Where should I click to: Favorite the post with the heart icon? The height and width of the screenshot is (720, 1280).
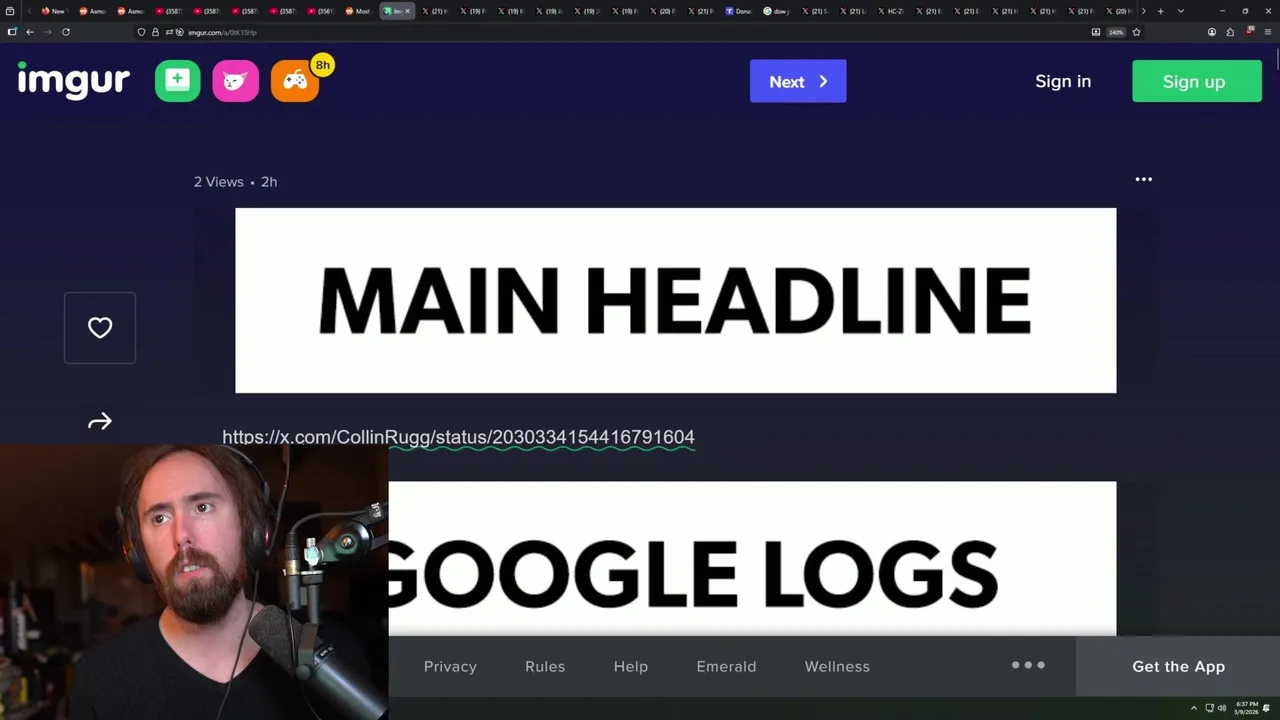[x=100, y=328]
